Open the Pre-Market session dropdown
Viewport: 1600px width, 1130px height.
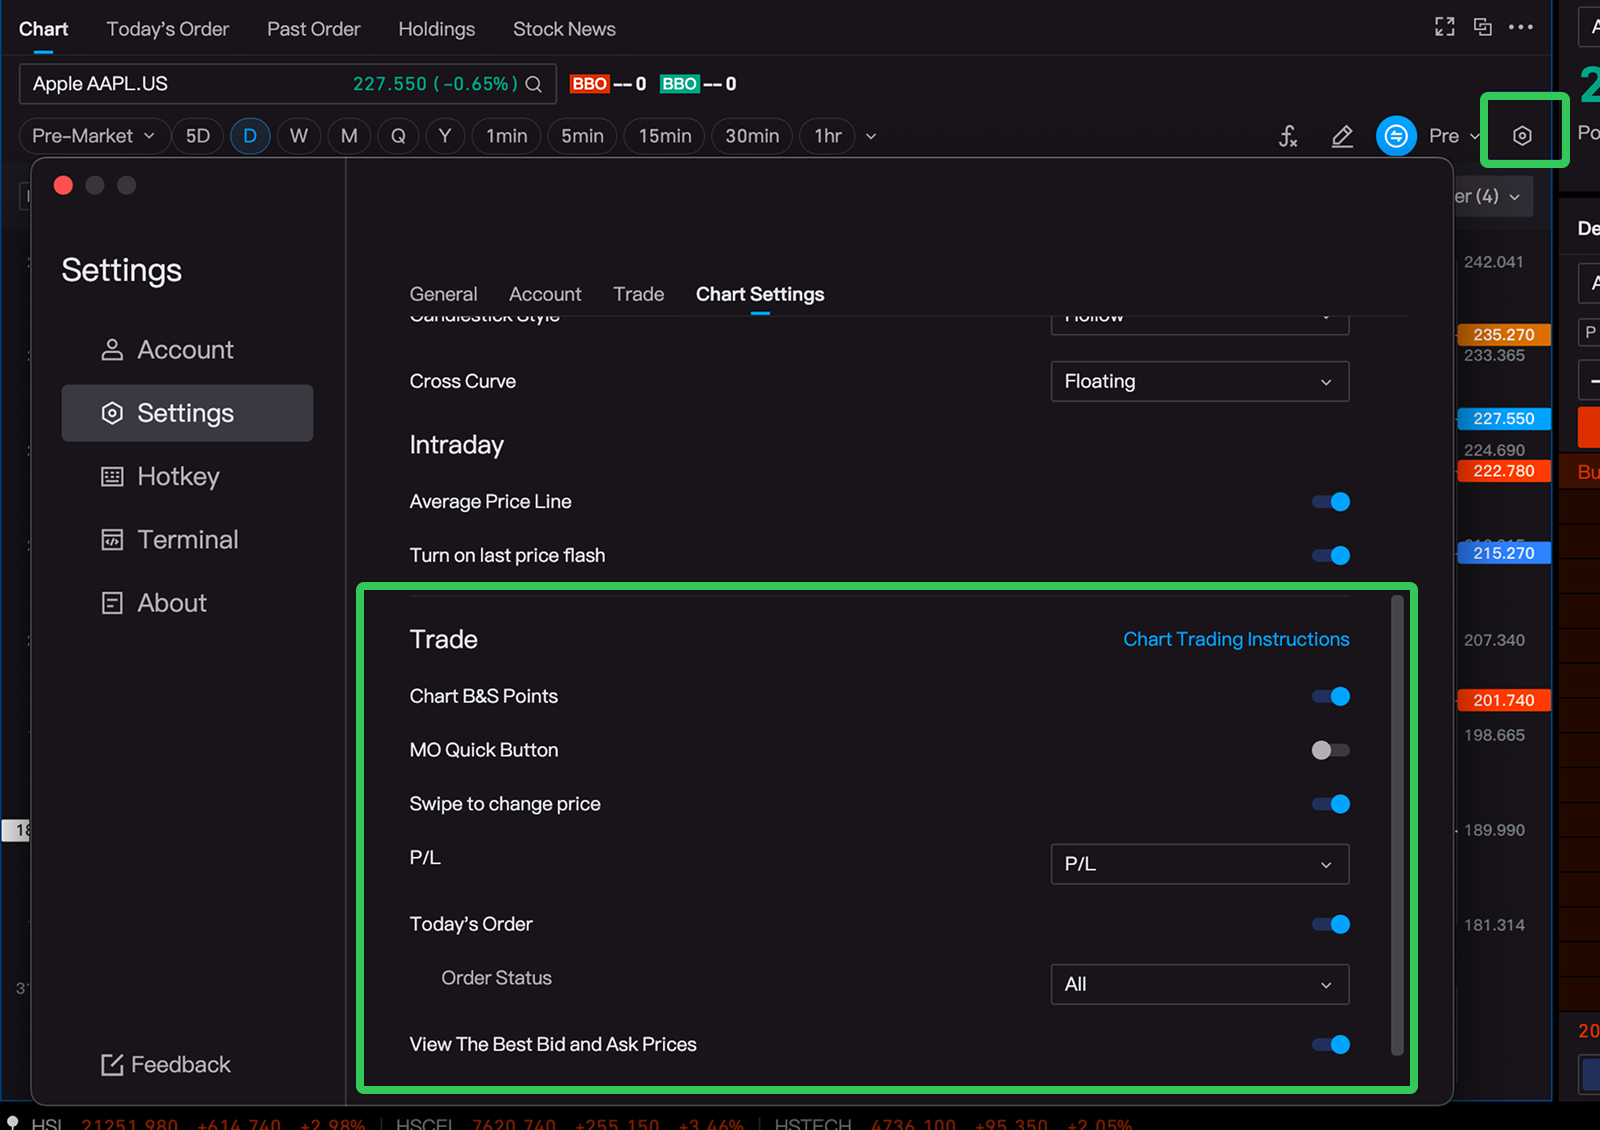coord(93,136)
